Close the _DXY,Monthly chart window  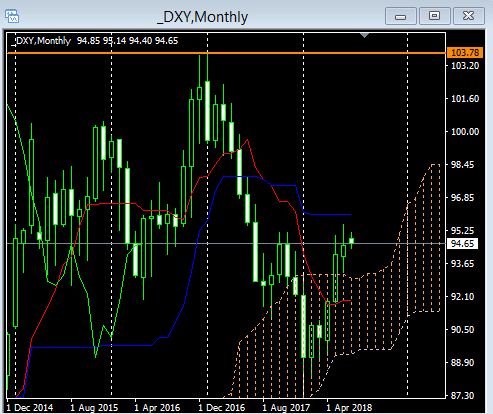click(468, 16)
